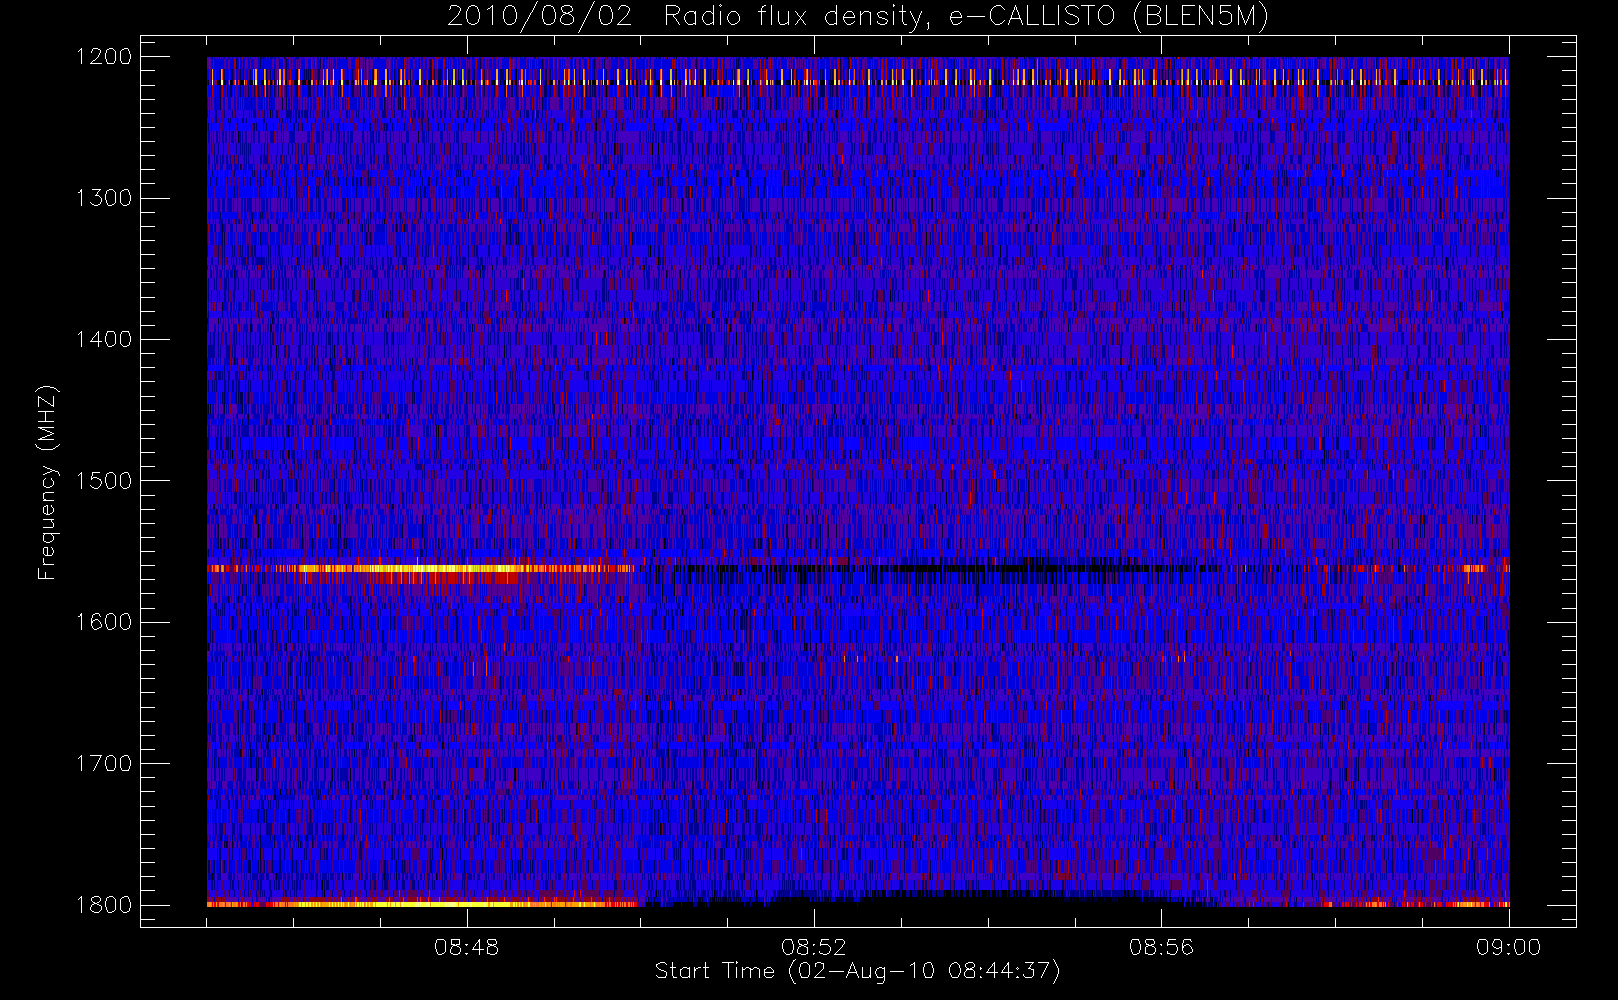1618x1000 pixels.
Task: Select the 1500 frequency axis label
Action: click(x=104, y=481)
